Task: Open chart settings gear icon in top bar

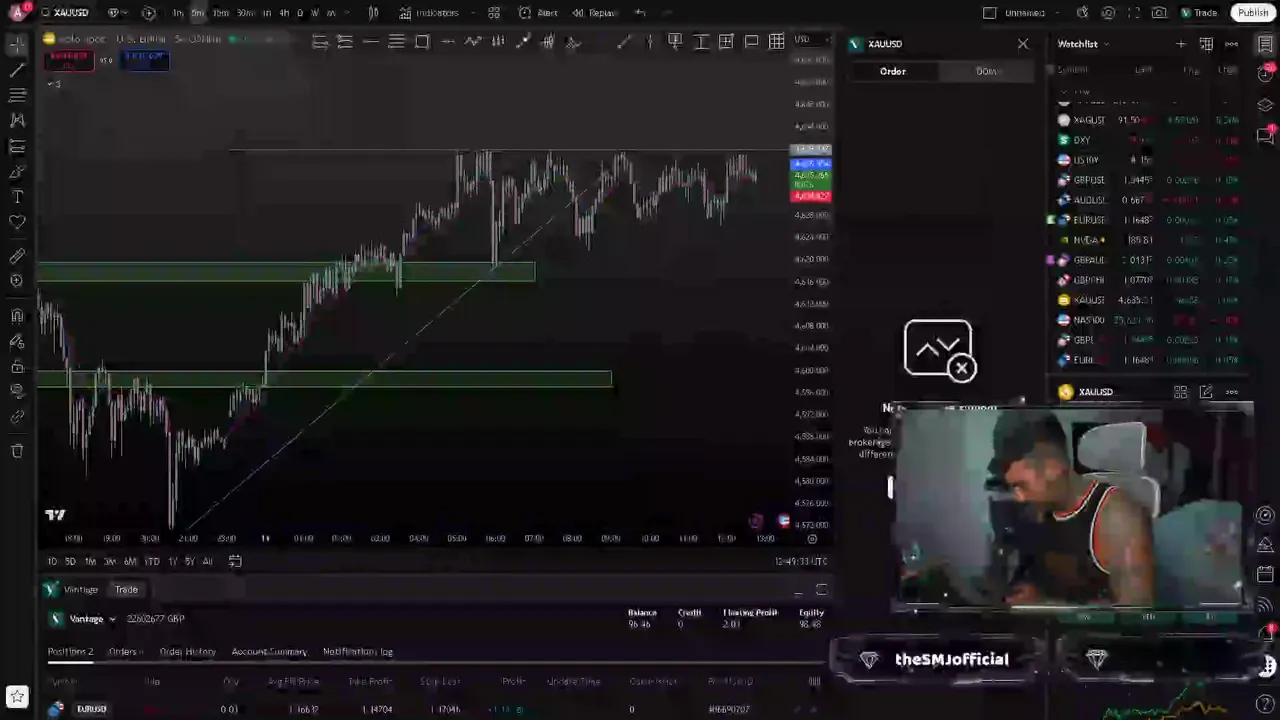Action: (x=1108, y=13)
